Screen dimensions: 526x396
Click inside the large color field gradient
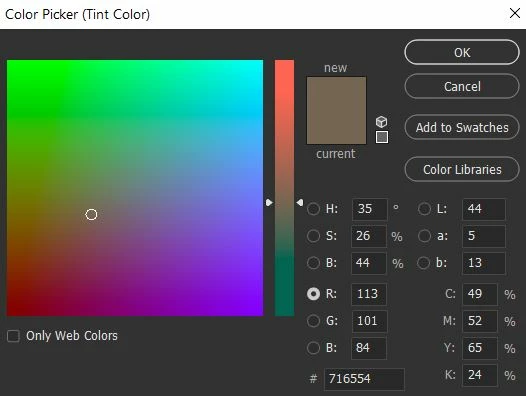(x=135, y=188)
